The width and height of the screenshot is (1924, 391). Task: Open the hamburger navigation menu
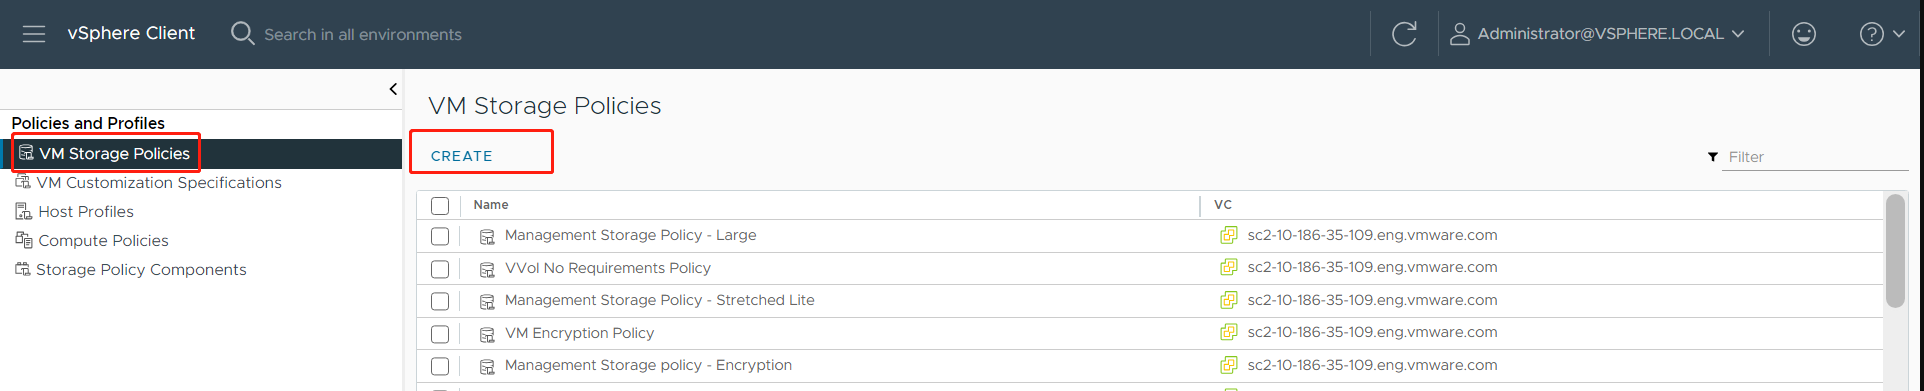pyautogui.click(x=34, y=34)
